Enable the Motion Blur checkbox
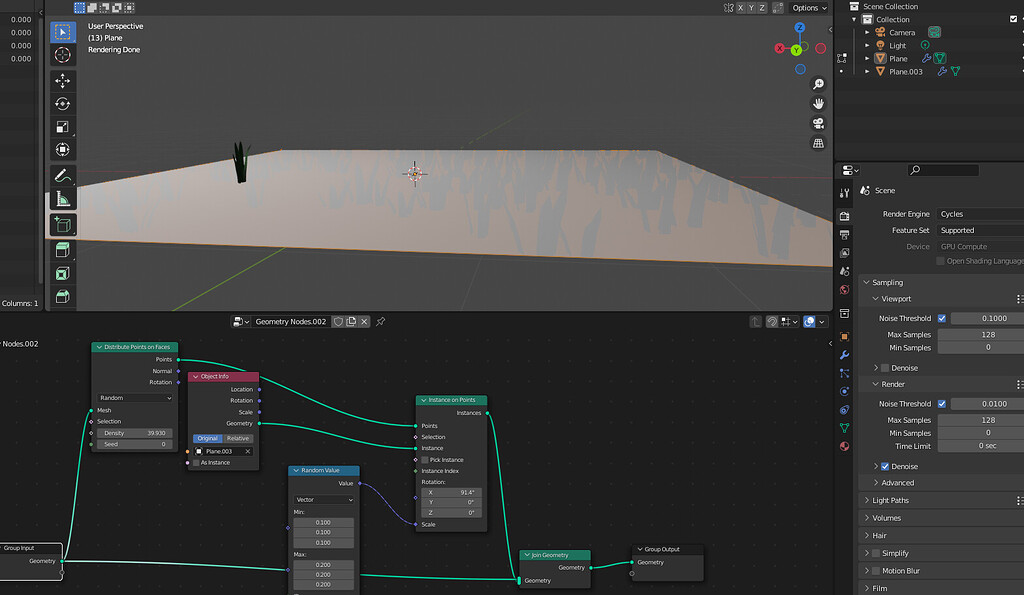The width and height of the screenshot is (1024, 595). pyautogui.click(x=876, y=570)
